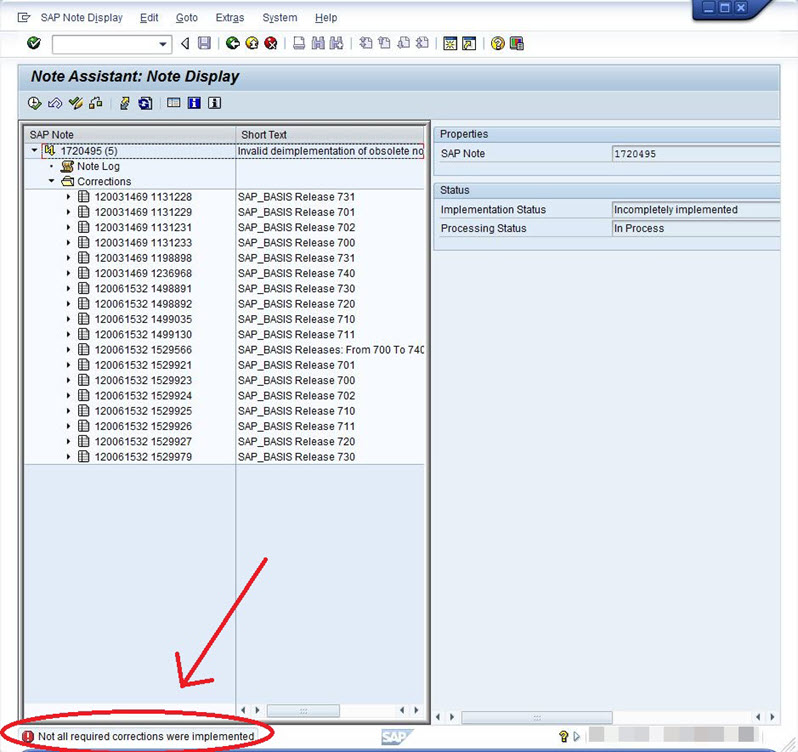Select correction row 120061532 1529925
Screen dimensions: 798x752
coord(143,411)
